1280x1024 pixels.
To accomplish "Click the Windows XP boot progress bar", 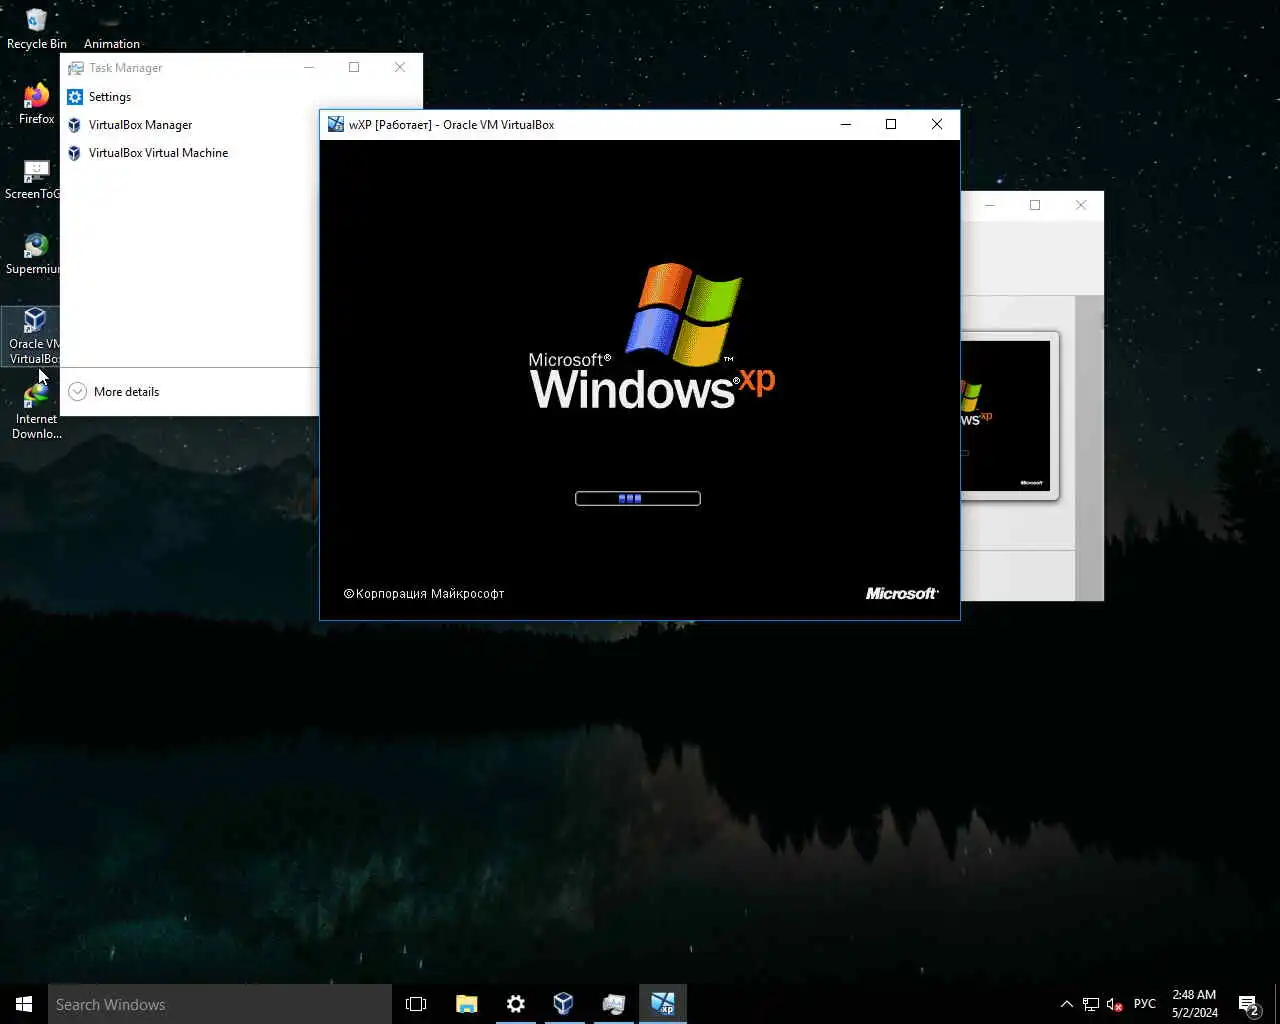I will click(638, 498).
